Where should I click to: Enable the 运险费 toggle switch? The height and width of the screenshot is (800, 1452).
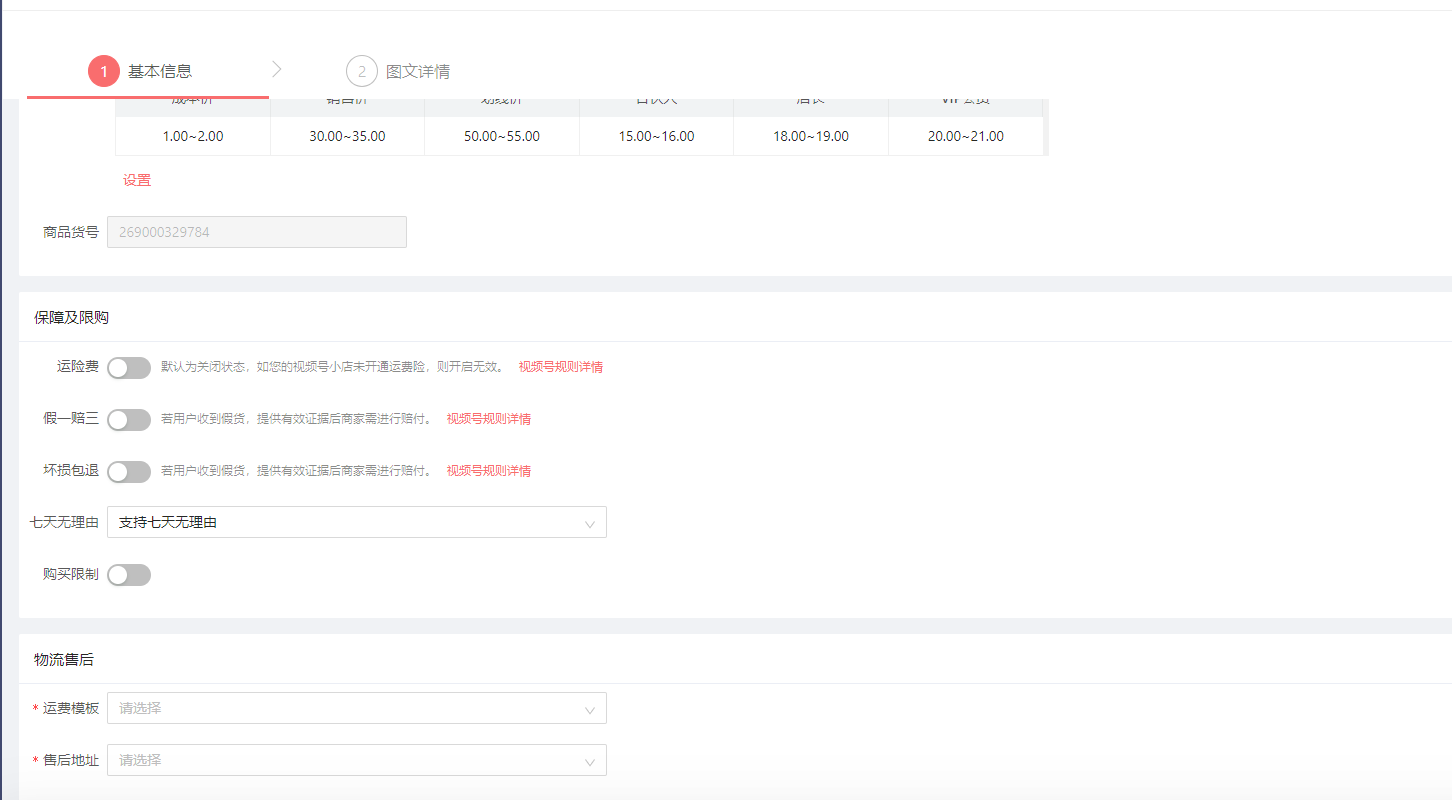click(129, 368)
